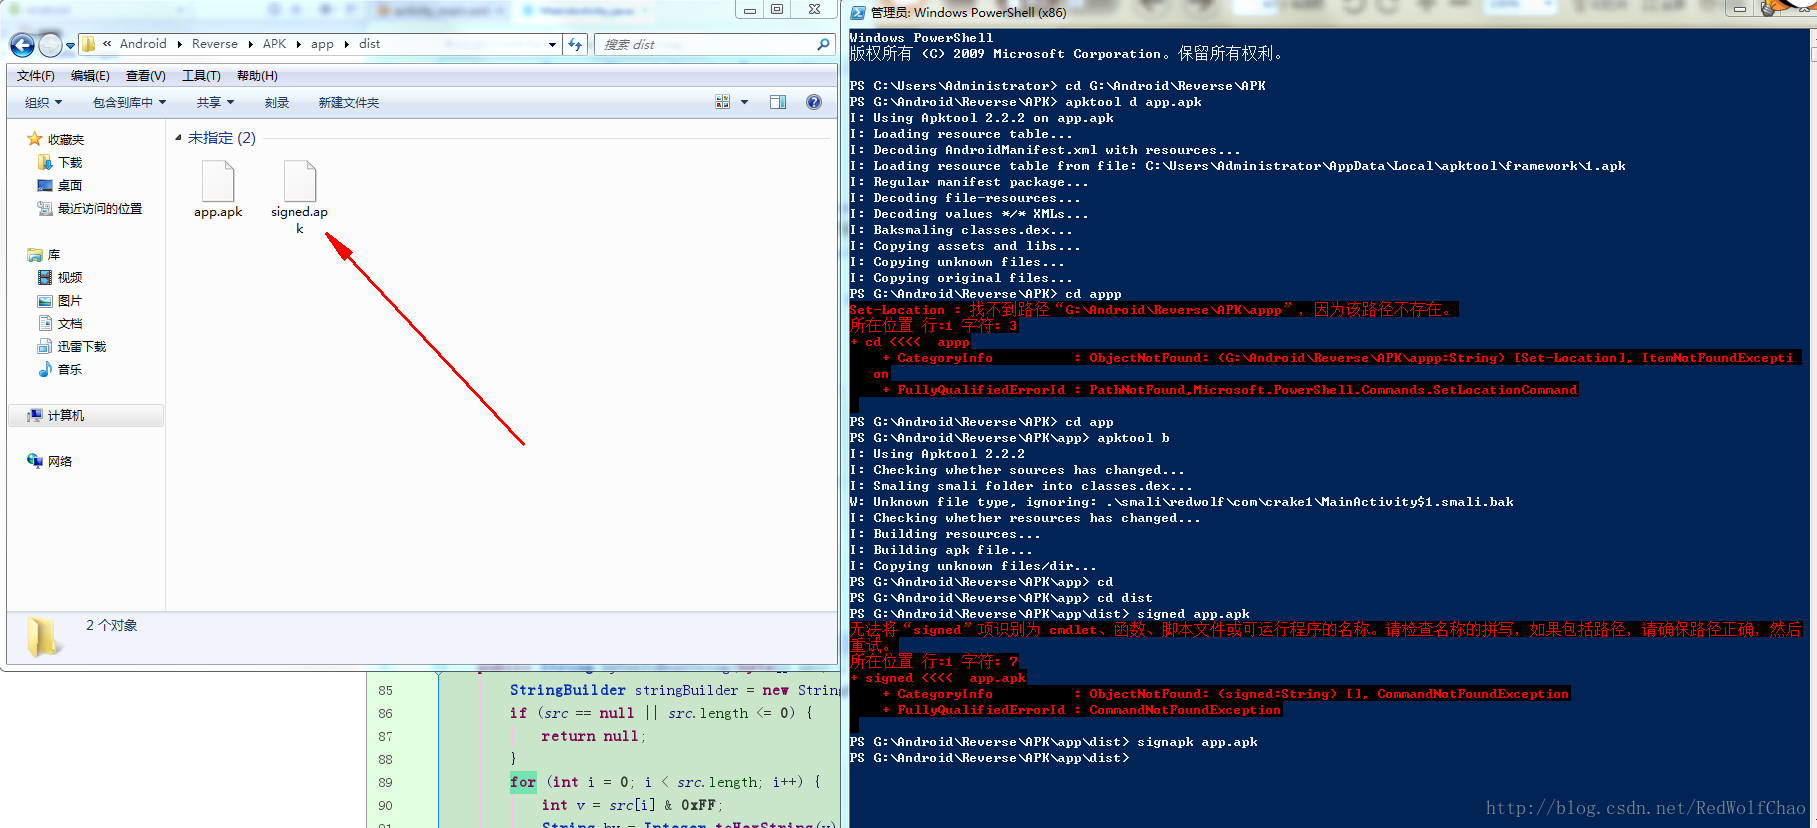1817x828 pixels.
Task: Click the 'signapk app.apk' command line in PowerShell
Action: [x=1197, y=742]
